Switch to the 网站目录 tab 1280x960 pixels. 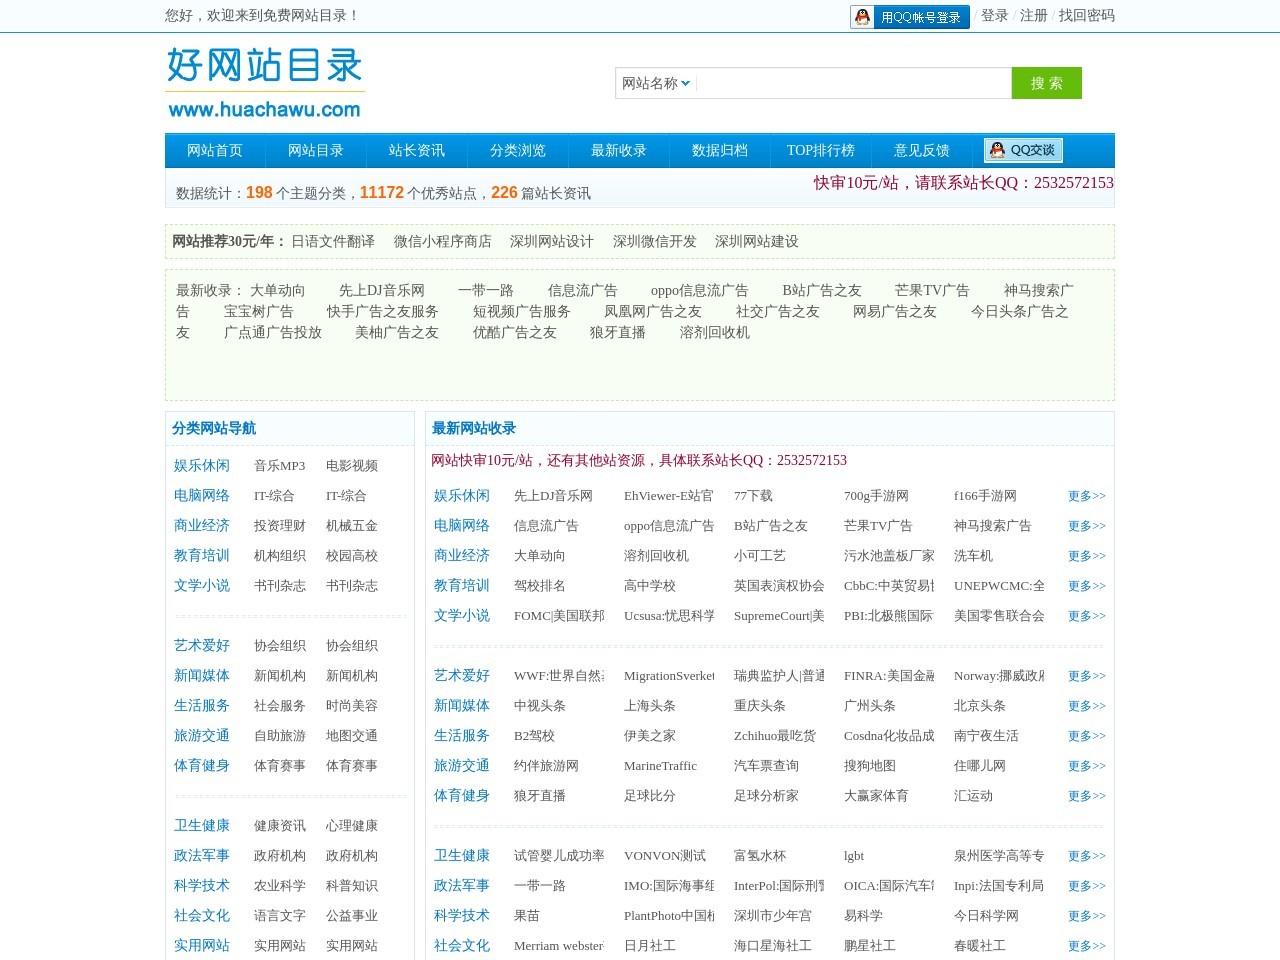(x=315, y=150)
